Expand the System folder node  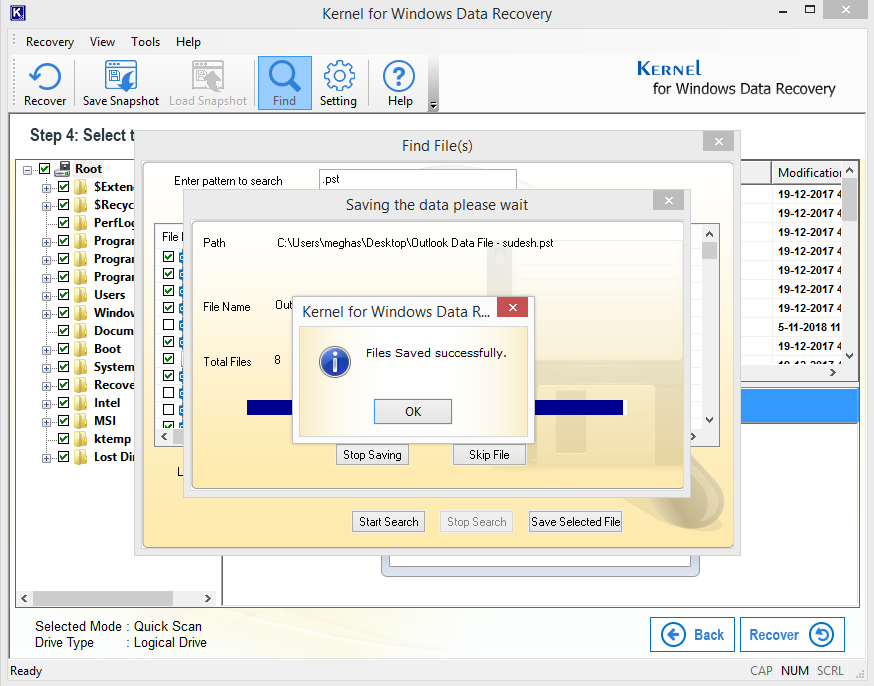pos(46,368)
